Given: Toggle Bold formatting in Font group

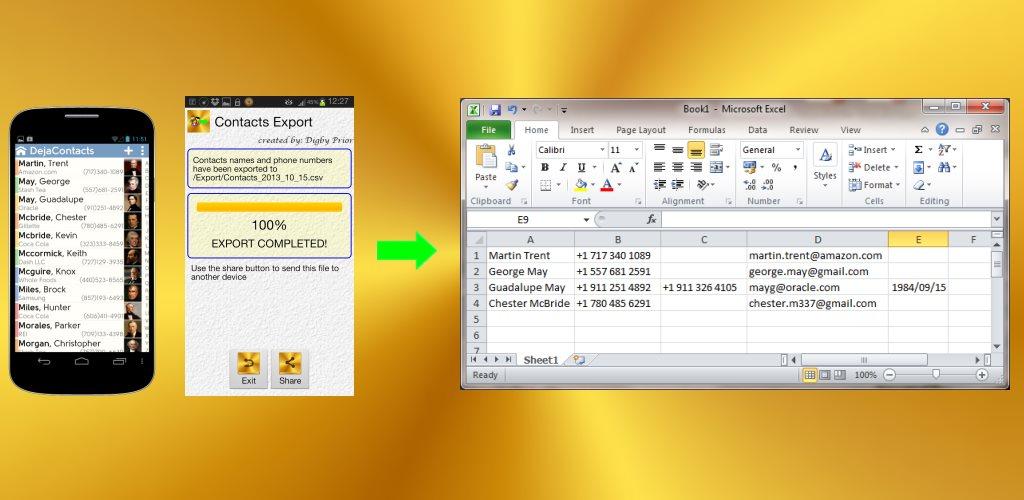Looking at the screenshot, I should click(544, 168).
